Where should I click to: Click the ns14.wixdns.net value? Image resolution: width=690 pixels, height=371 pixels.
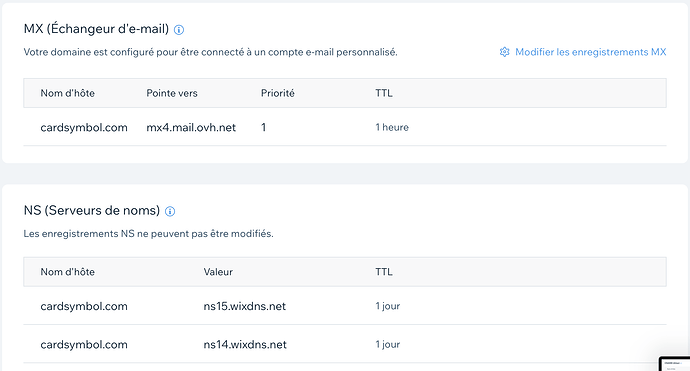click(x=245, y=345)
